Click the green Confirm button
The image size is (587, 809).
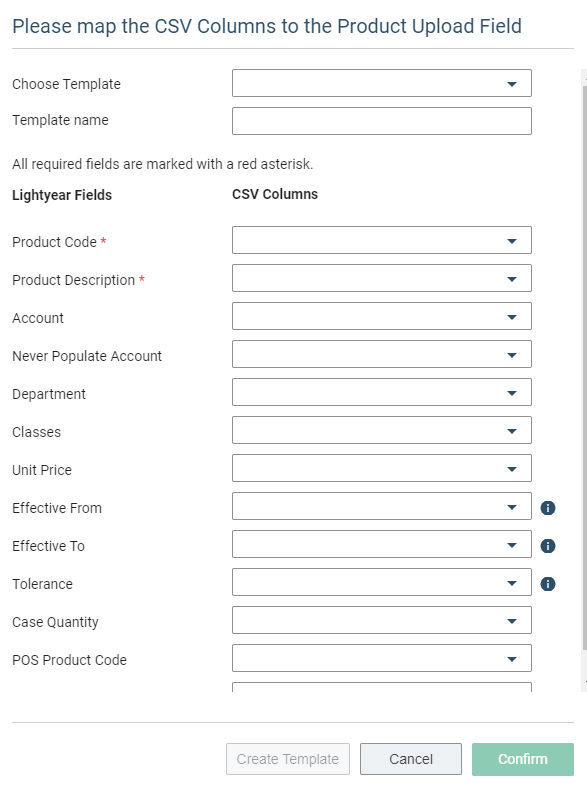pos(523,759)
